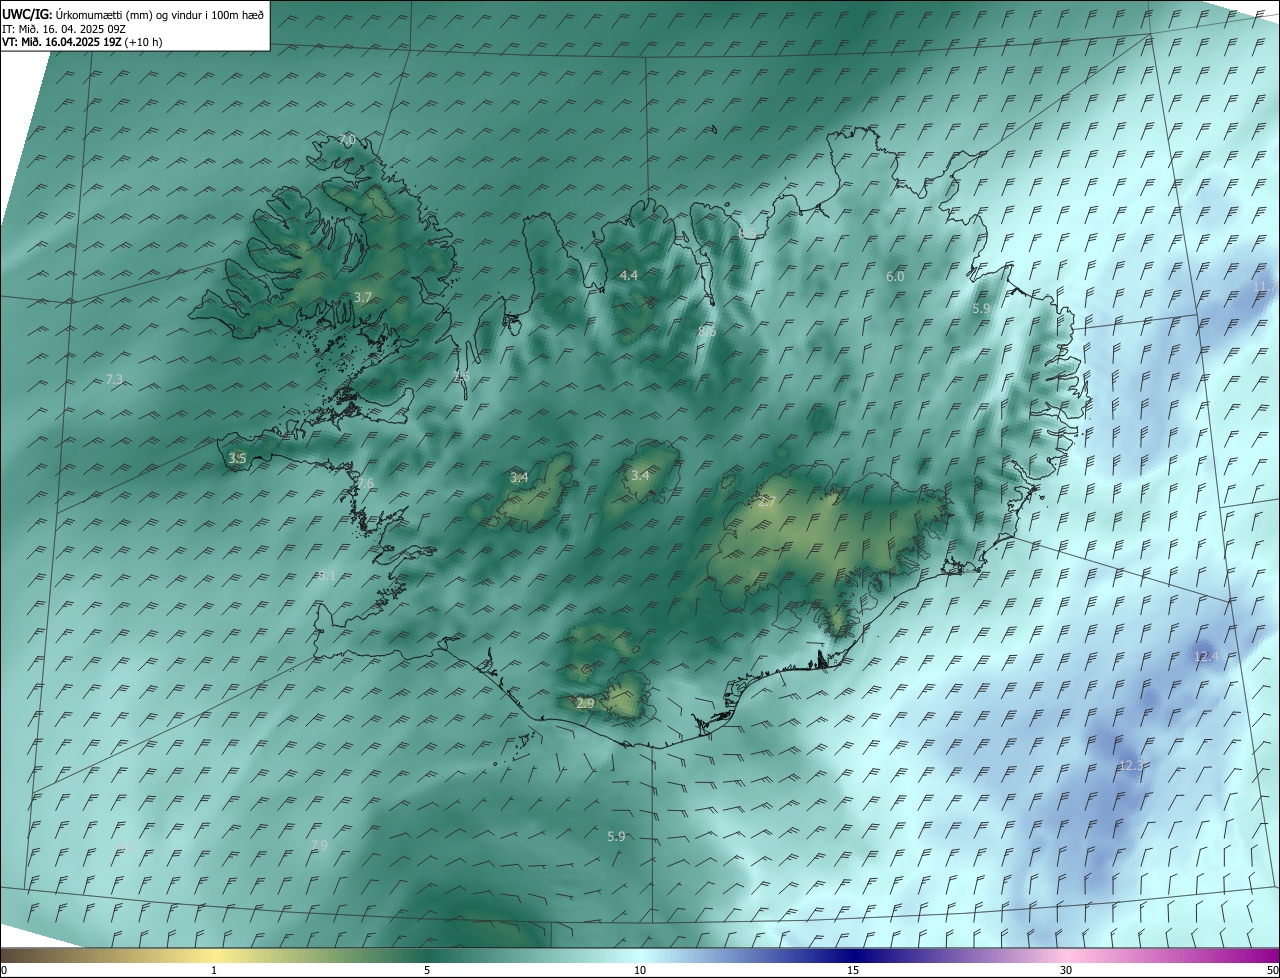This screenshot has height=978, width=1280.
Task: Click the 11.7 value at the map's eastern edge
Action: tap(1265, 287)
